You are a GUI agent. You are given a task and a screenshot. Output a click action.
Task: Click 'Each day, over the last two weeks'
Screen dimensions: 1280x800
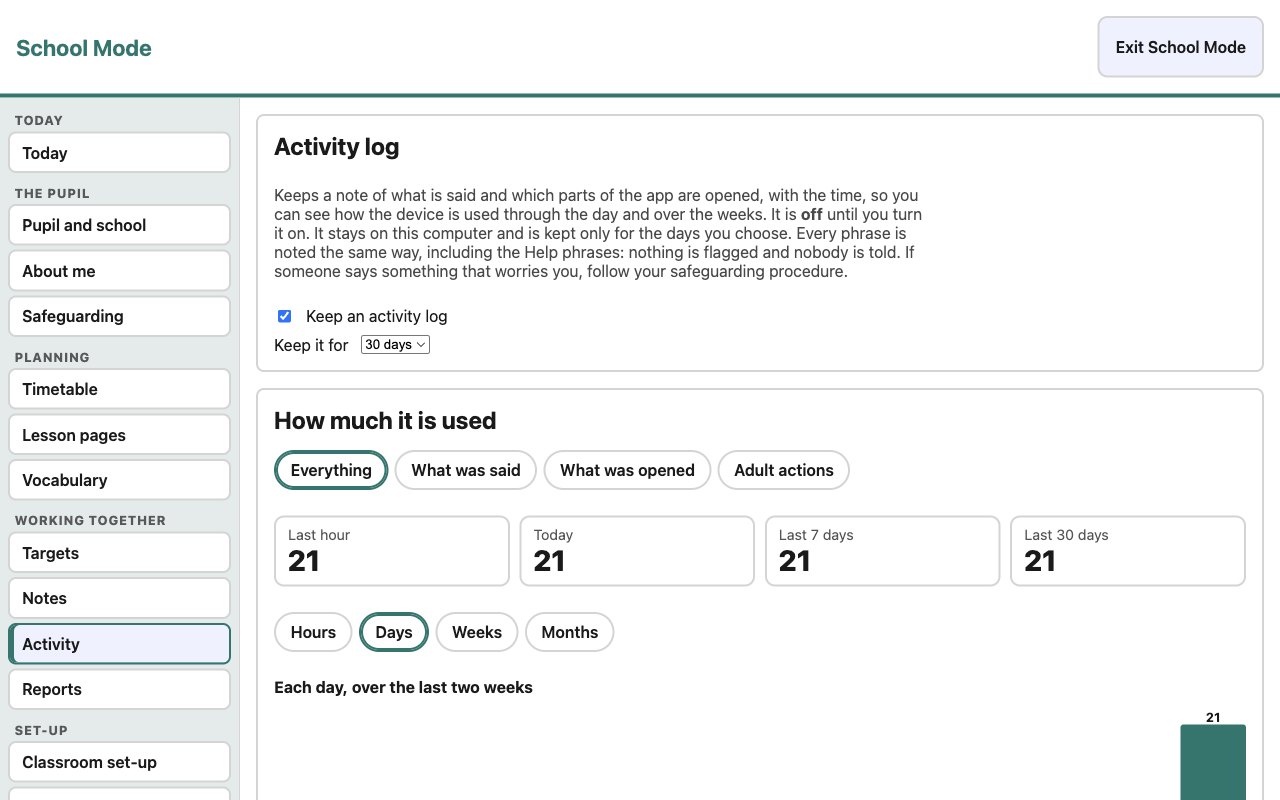403,688
